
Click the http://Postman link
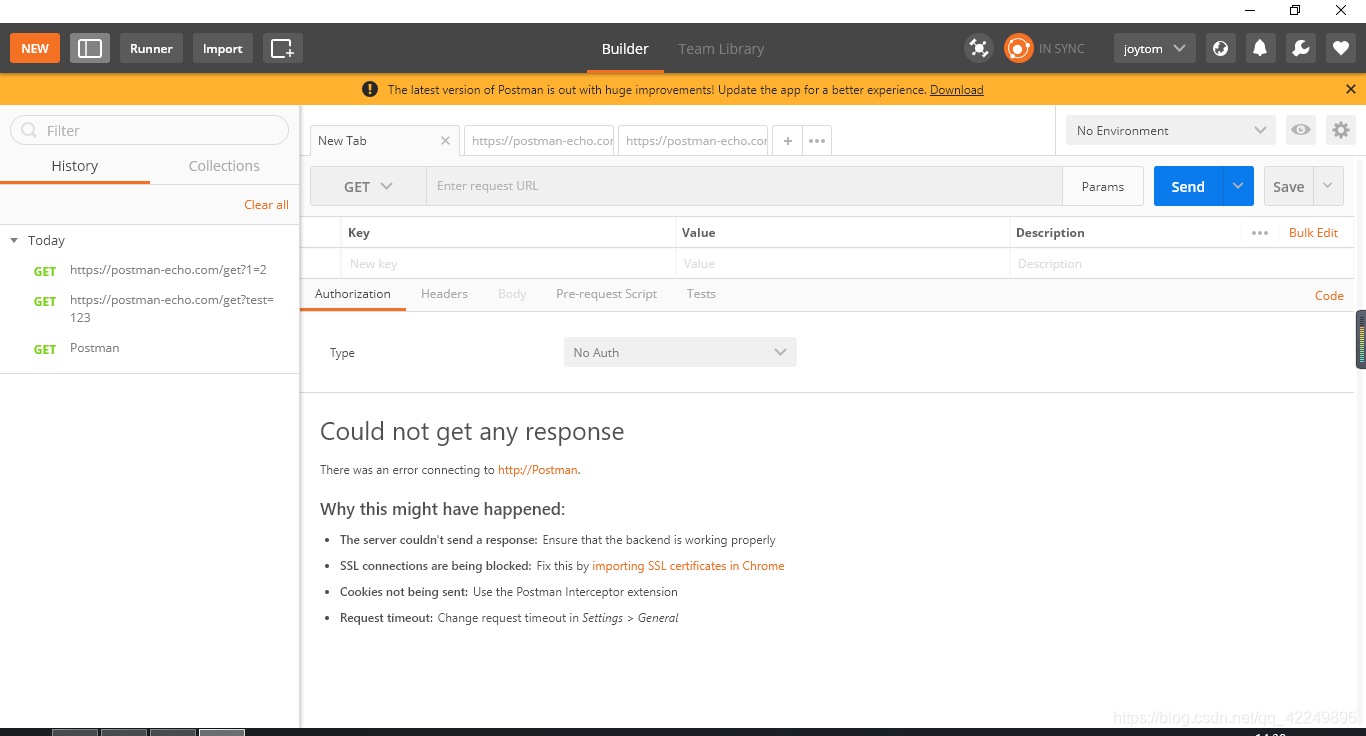click(538, 470)
